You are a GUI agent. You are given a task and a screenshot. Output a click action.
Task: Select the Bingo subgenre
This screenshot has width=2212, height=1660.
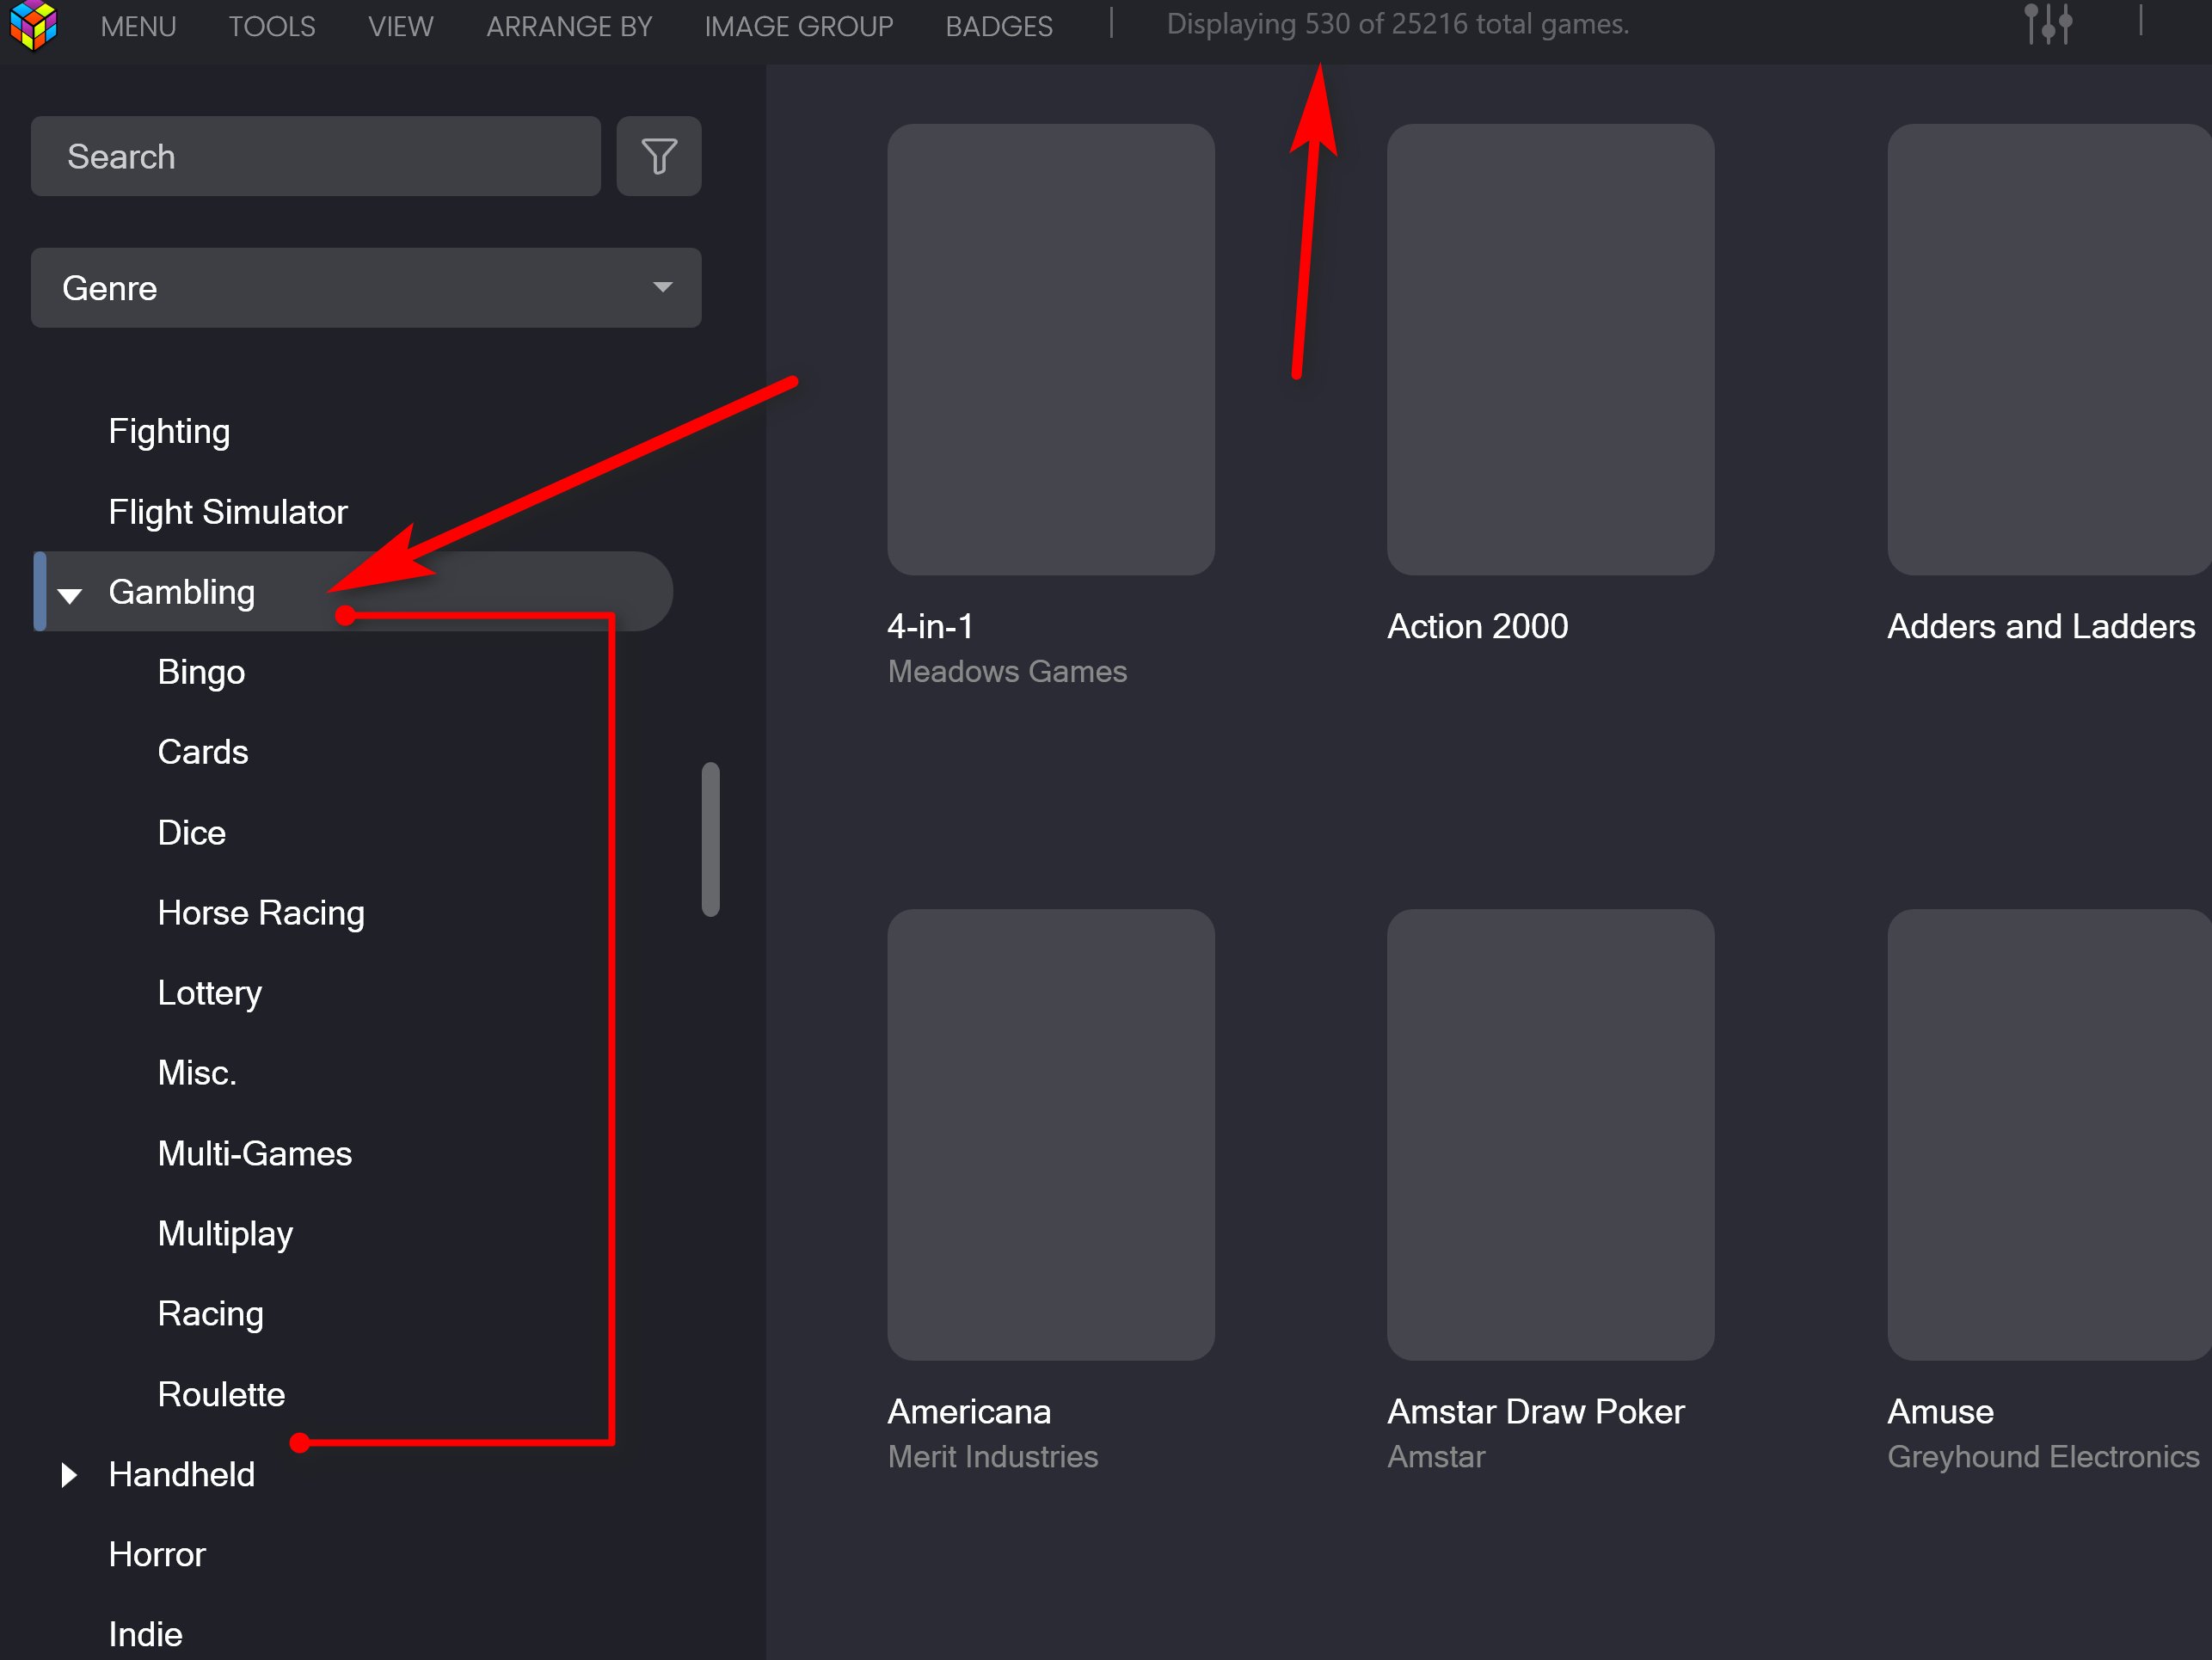(201, 672)
